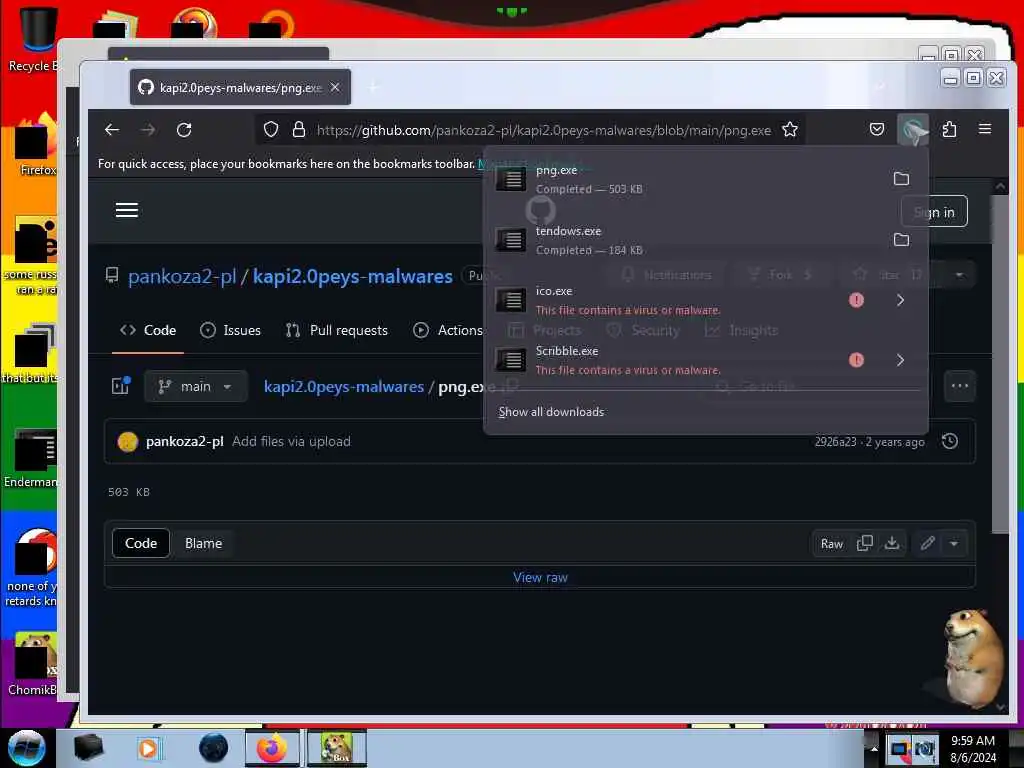The image size is (1024, 768).
Task: Select the Code view button
Action: [141, 543]
